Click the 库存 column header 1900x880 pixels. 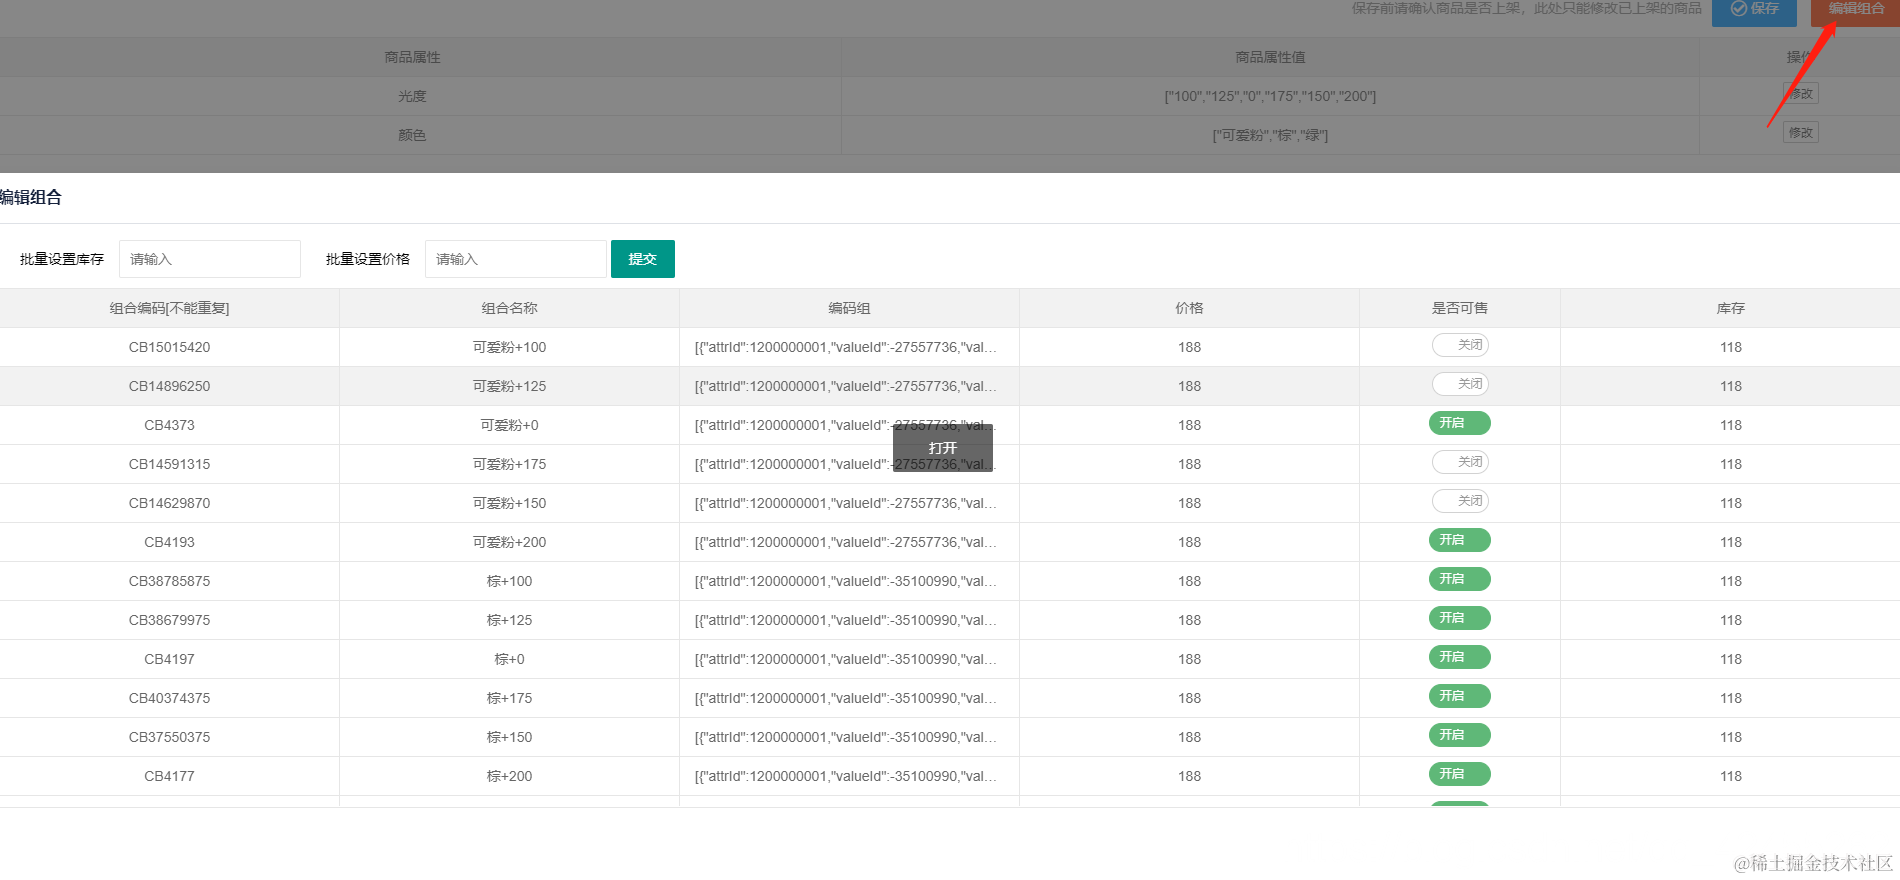1731,308
